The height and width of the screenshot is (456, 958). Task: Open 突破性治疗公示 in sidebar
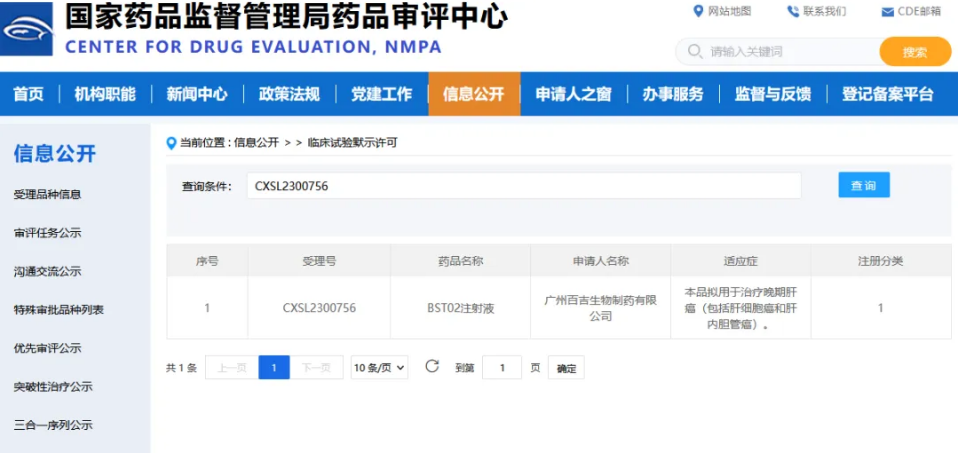53,387
